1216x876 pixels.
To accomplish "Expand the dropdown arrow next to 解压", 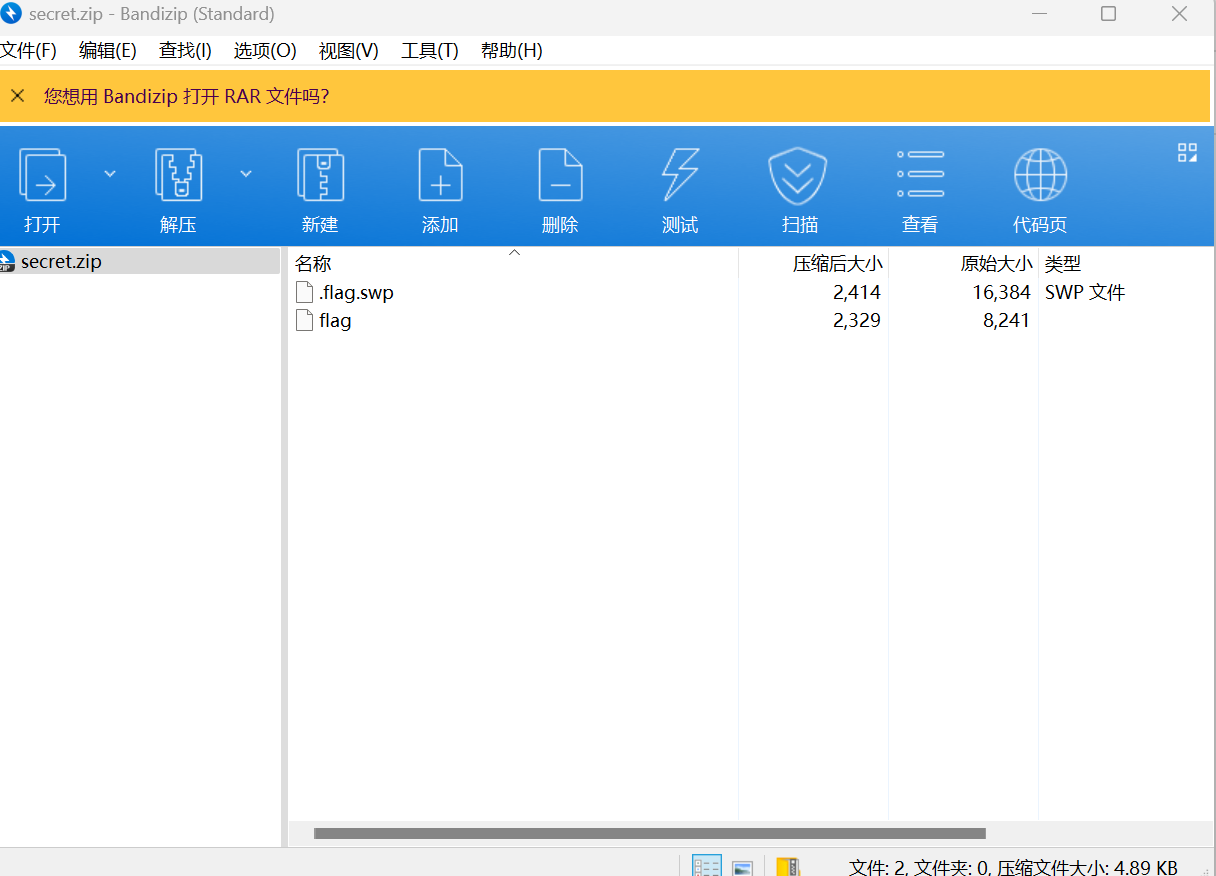I will (x=246, y=174).
